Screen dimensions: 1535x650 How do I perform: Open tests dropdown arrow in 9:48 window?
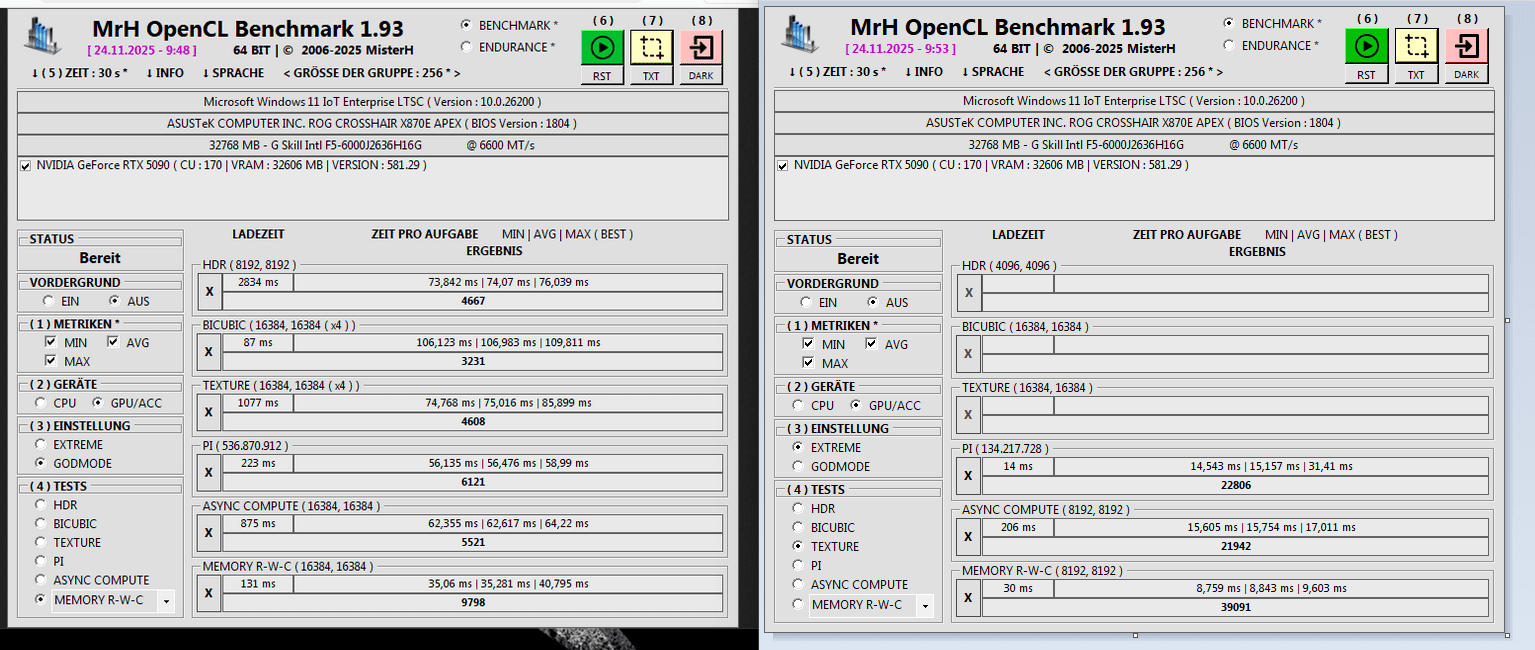click(165, 601)
